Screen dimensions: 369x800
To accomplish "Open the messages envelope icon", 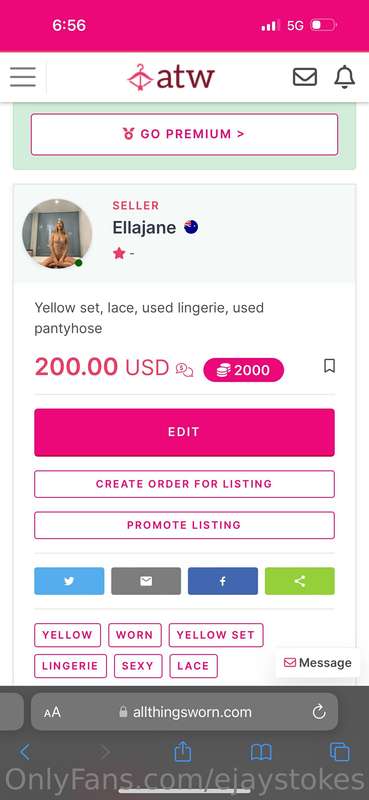I will tap(305, 77).
